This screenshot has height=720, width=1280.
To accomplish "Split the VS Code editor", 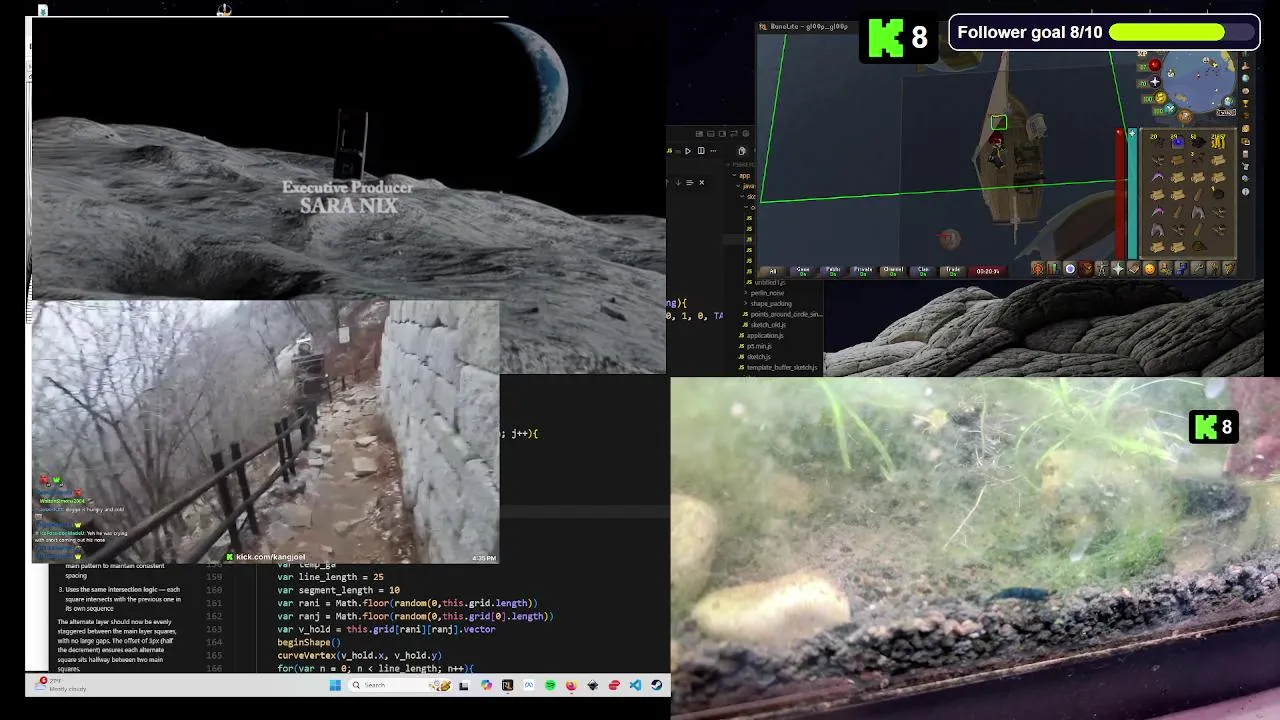I will click(701, 151).
